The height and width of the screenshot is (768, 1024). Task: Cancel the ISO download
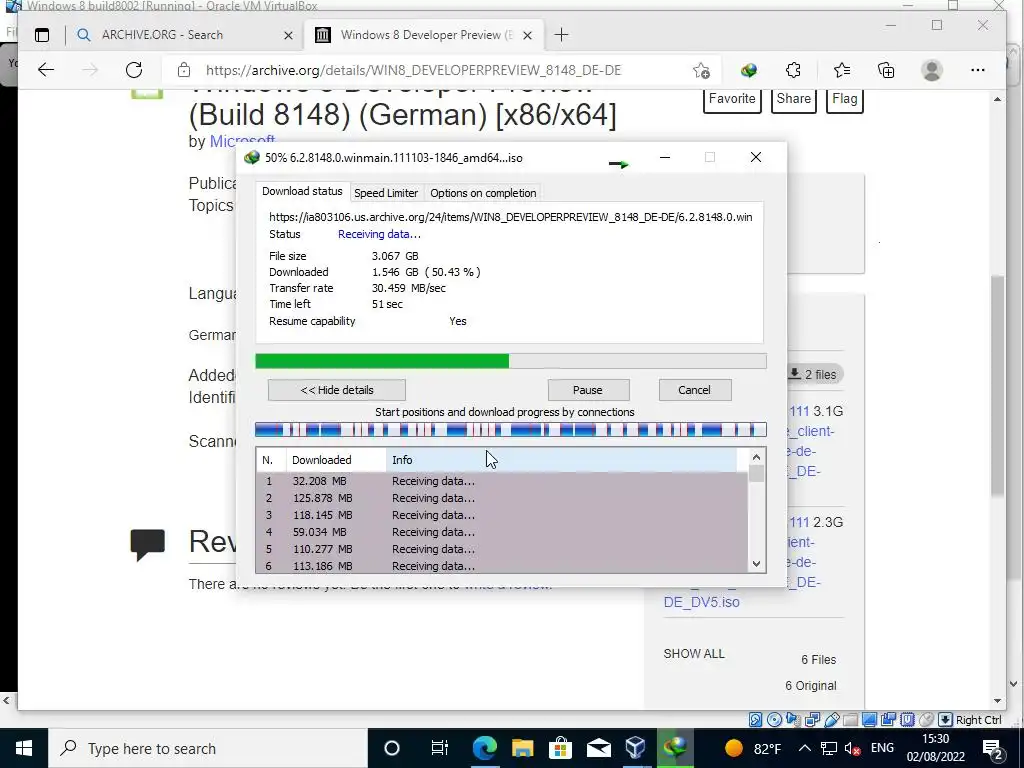(x=694, y=390)
